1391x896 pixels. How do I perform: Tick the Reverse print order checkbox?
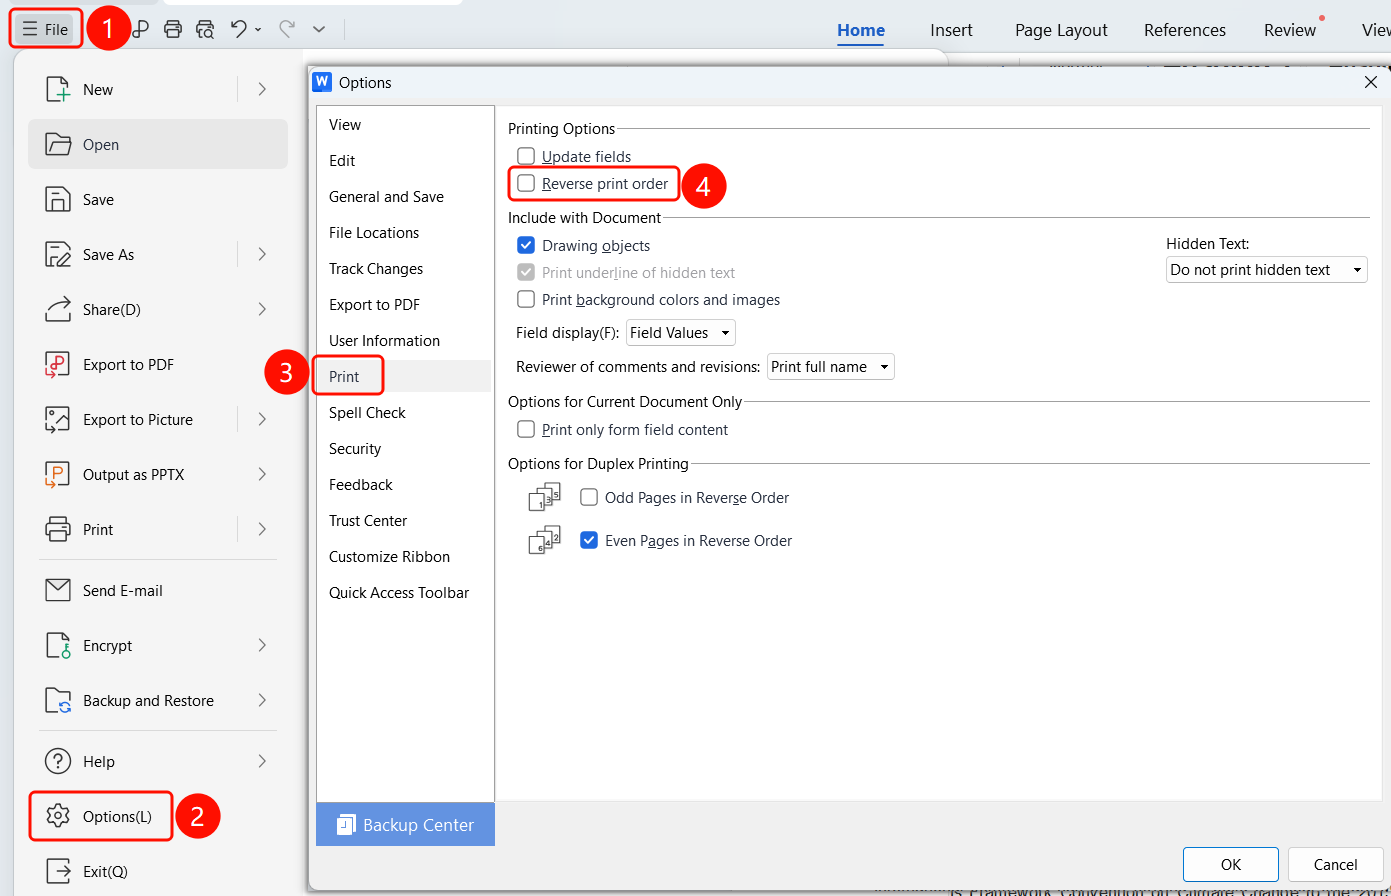(526, 184)
